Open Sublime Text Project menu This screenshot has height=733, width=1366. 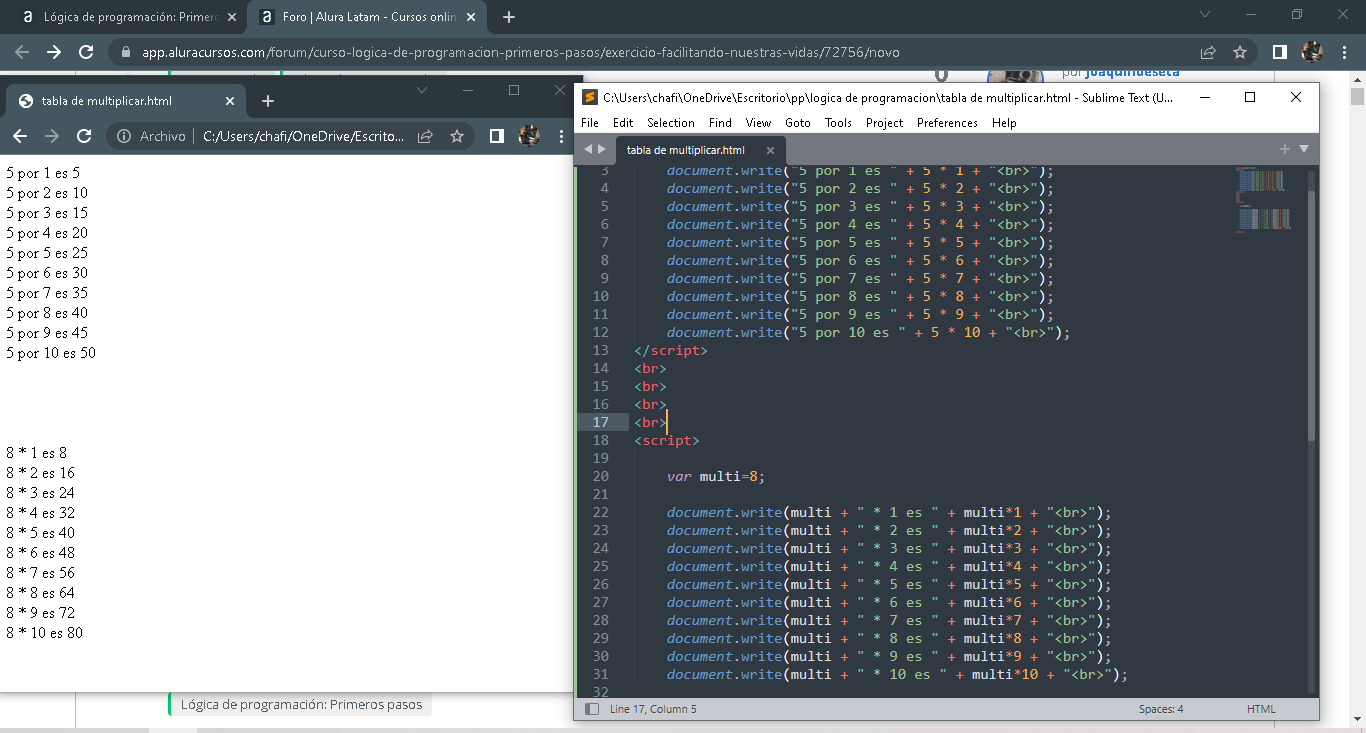click(x=884, y=123)
